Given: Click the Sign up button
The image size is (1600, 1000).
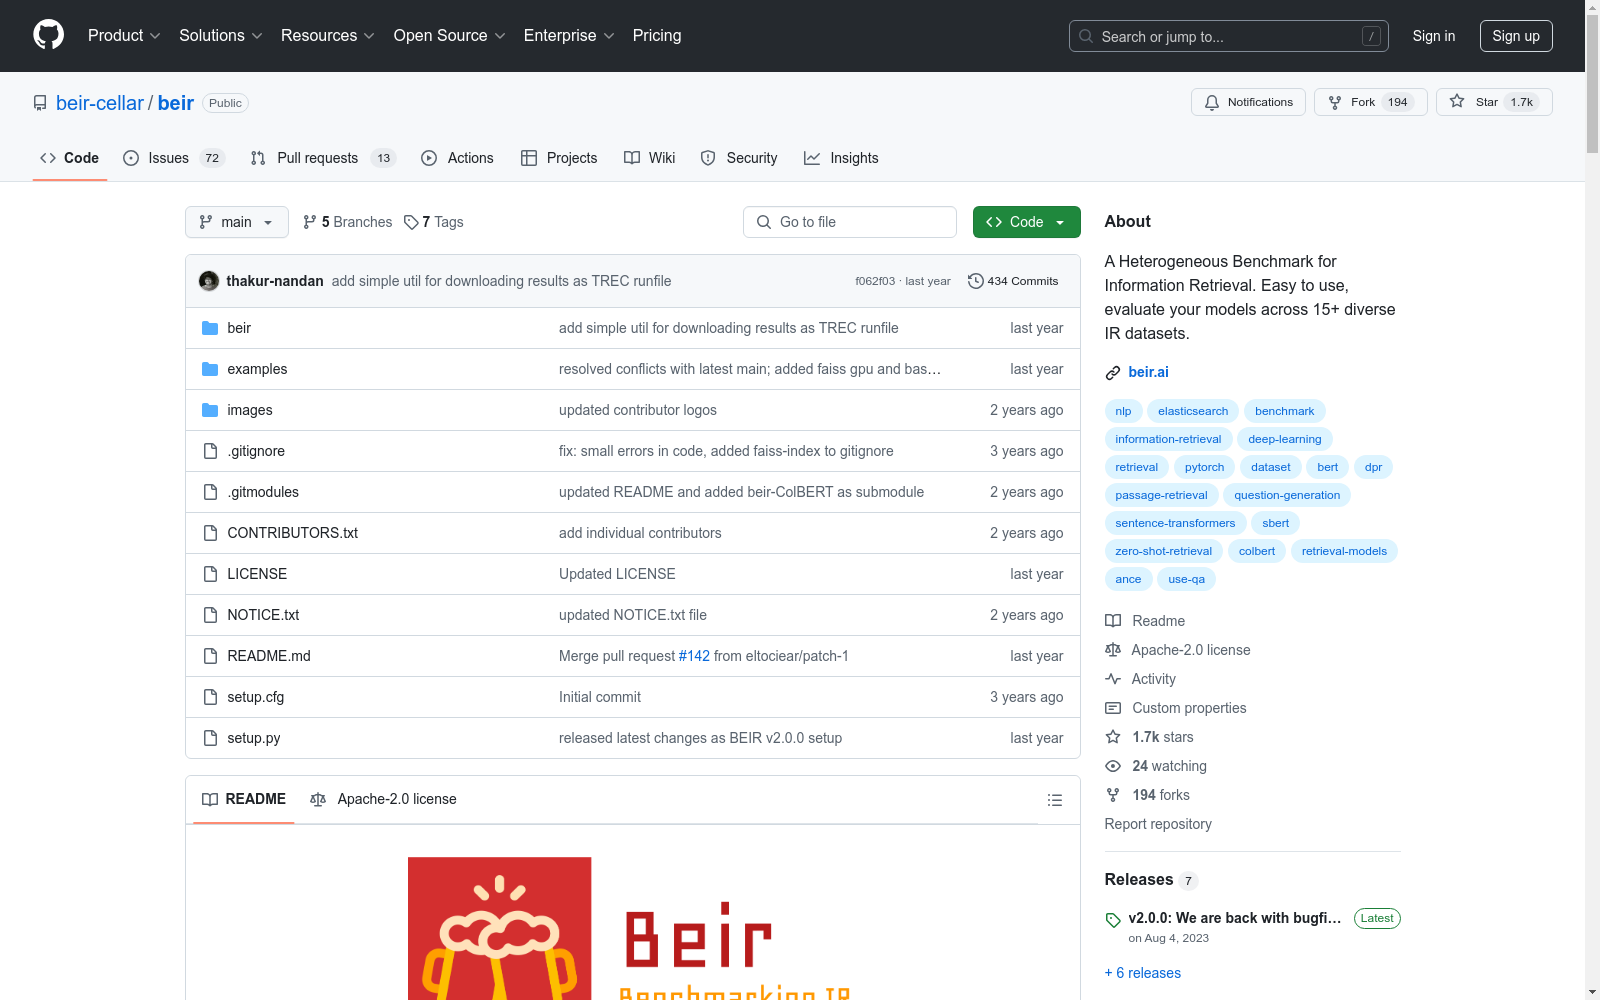Looking at the screenshot, I should (1516, 36).
